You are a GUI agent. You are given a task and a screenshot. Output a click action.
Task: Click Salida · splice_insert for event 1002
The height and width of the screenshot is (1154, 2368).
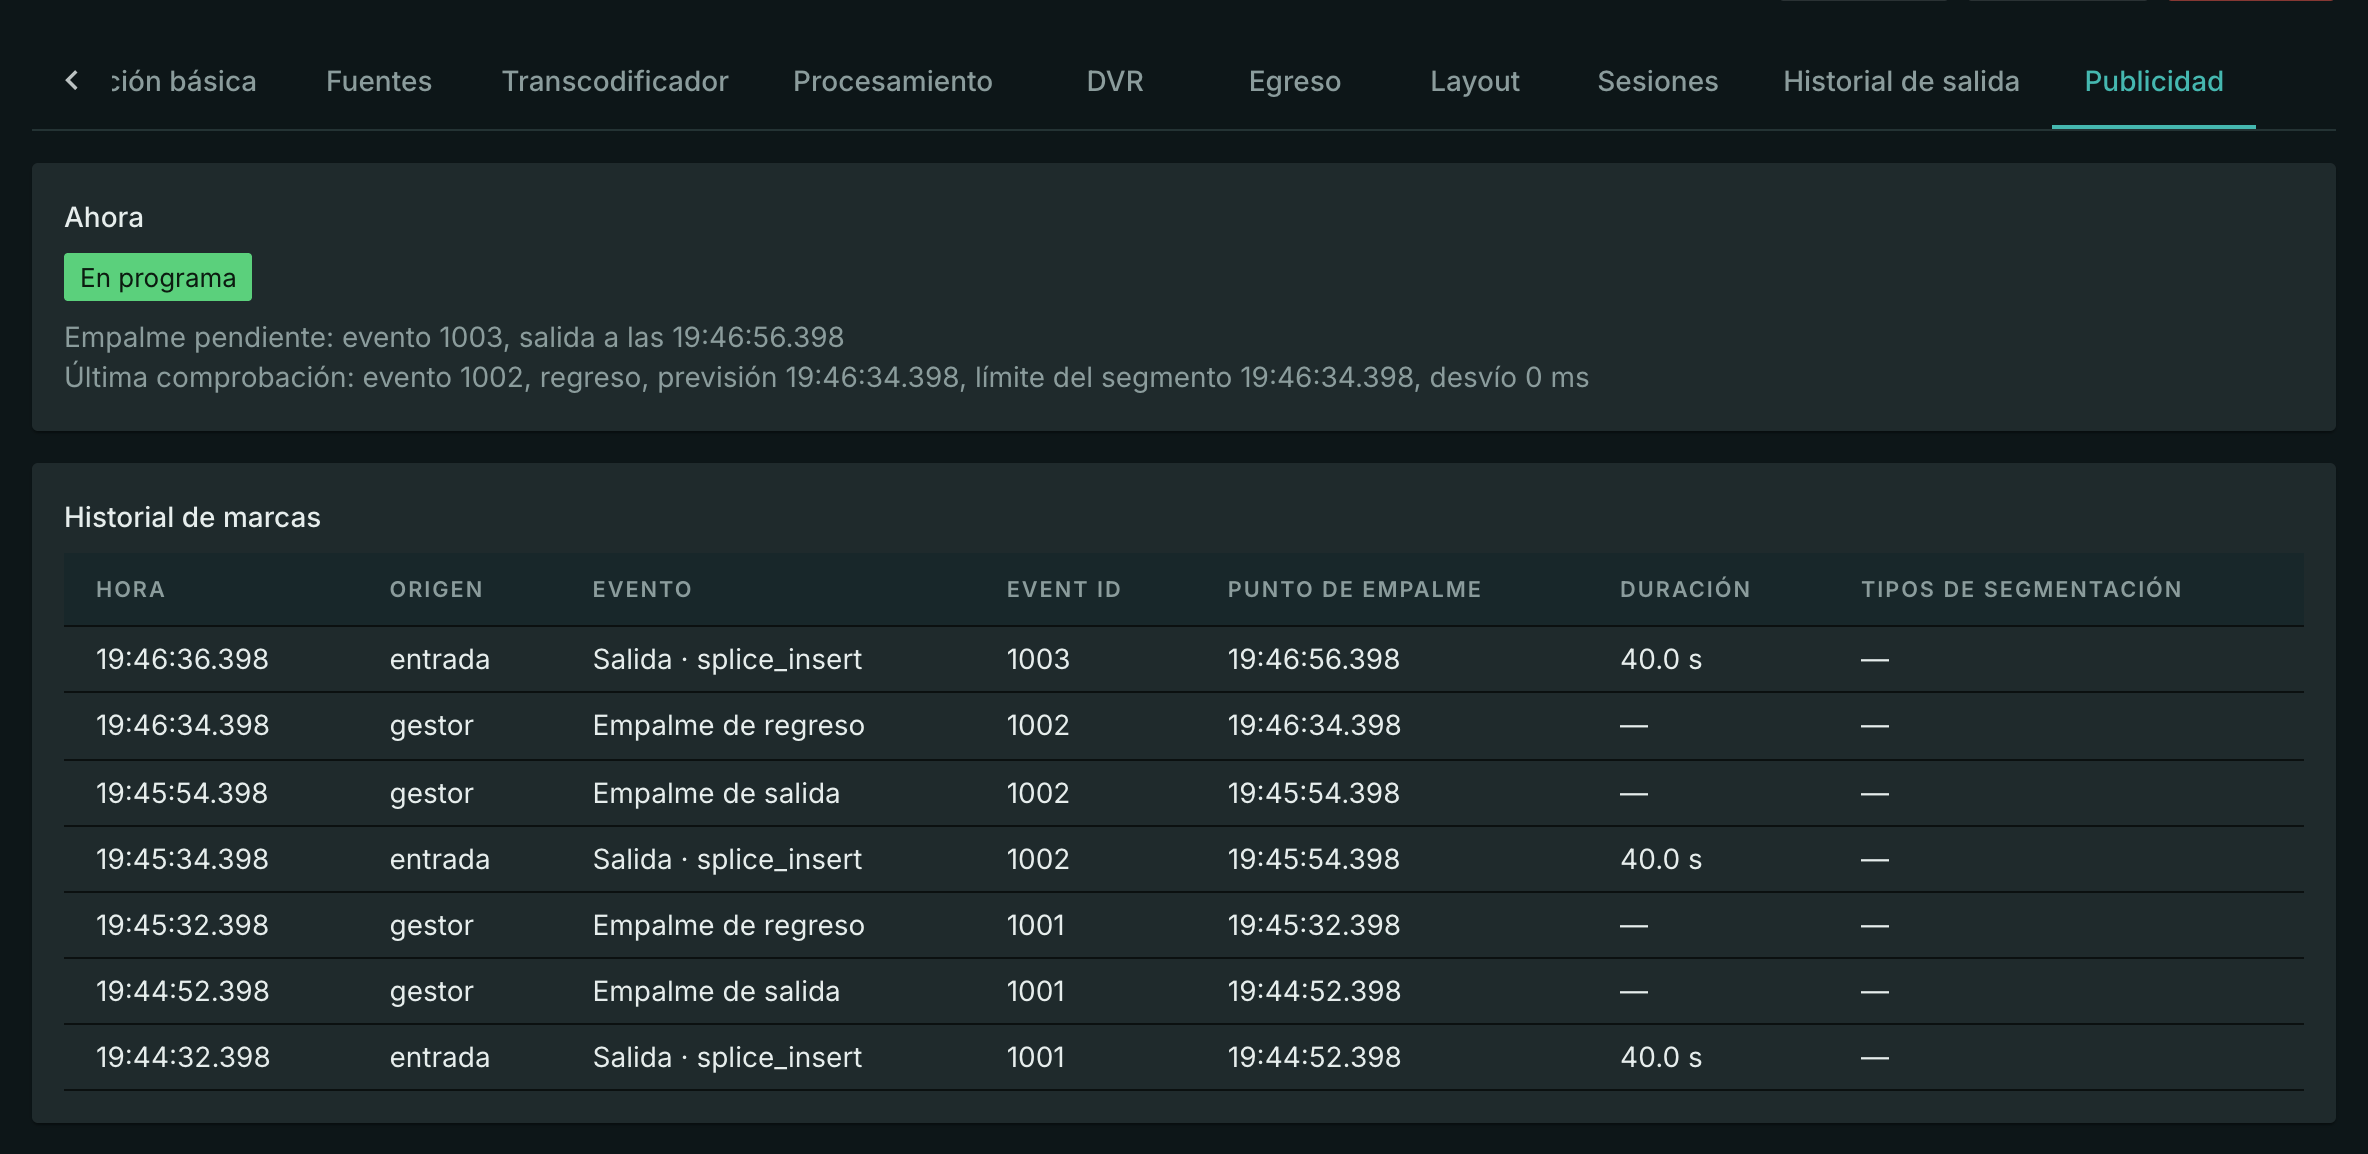coord(728,859)
